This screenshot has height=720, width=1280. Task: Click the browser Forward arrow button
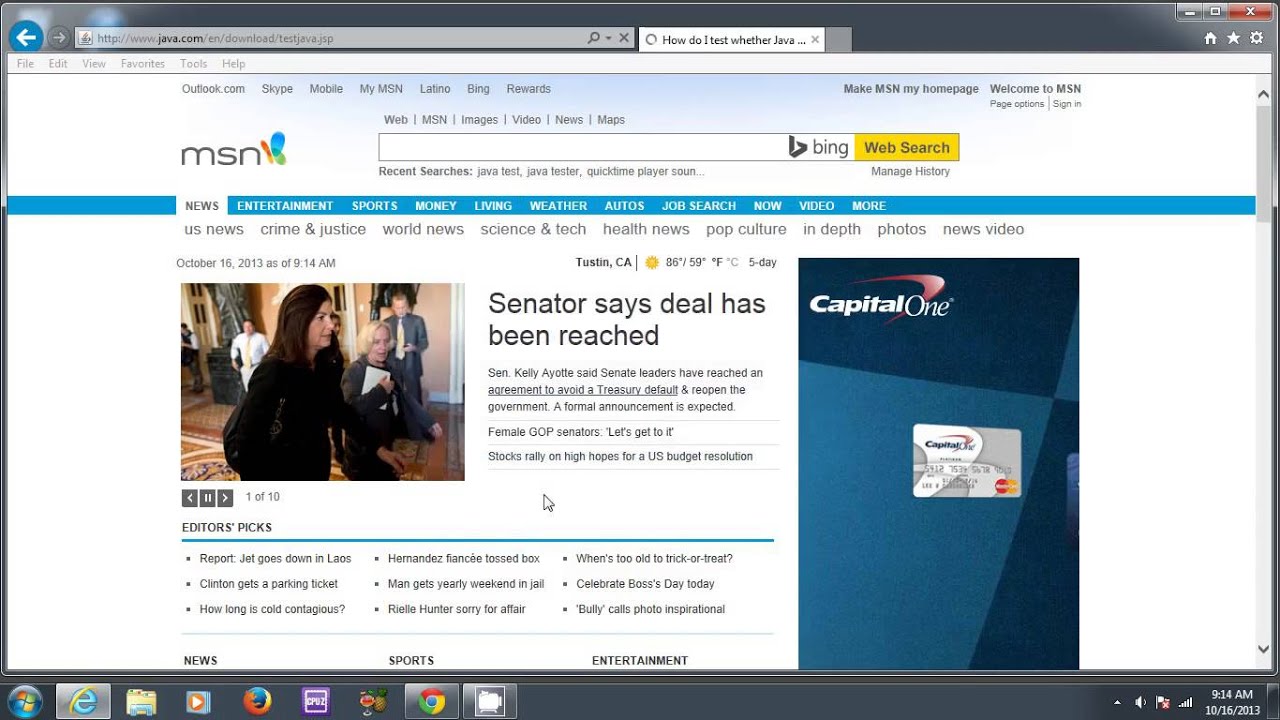59,38
